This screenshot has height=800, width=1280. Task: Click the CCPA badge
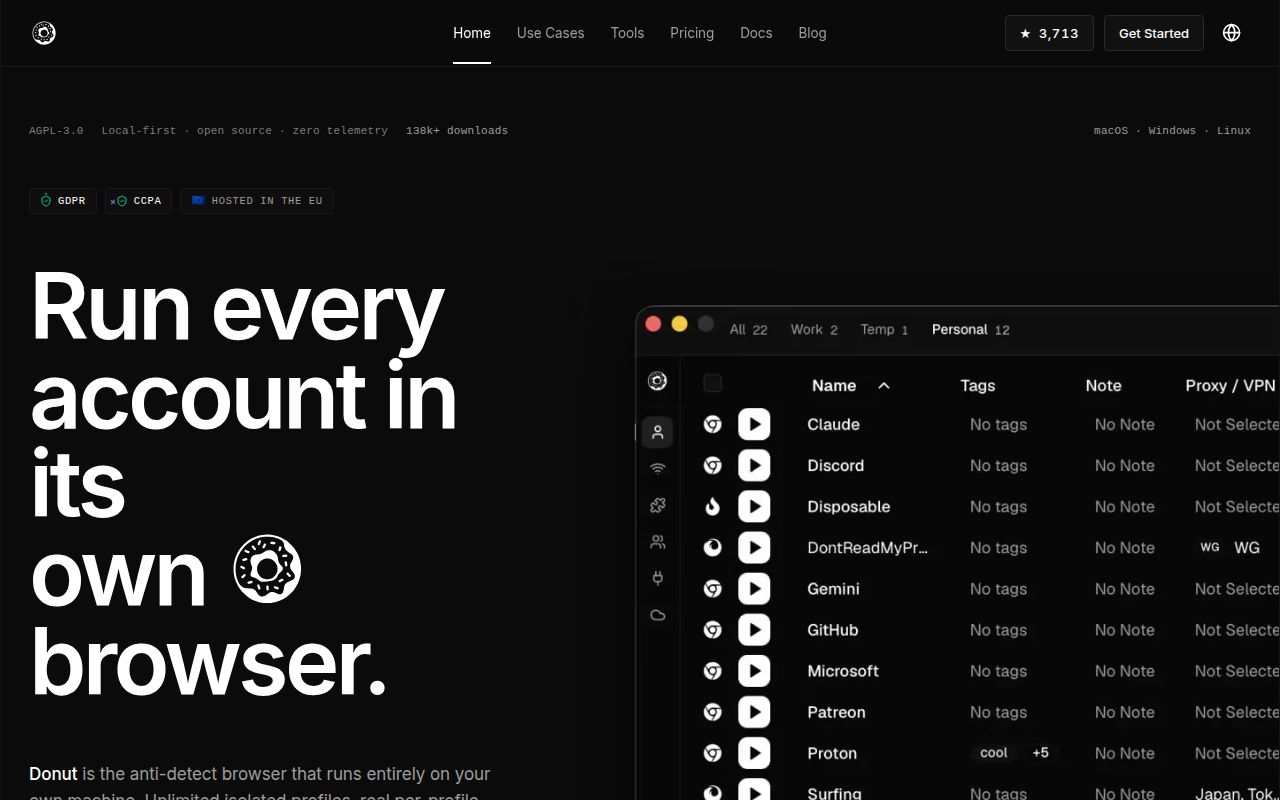click(138, 201)
